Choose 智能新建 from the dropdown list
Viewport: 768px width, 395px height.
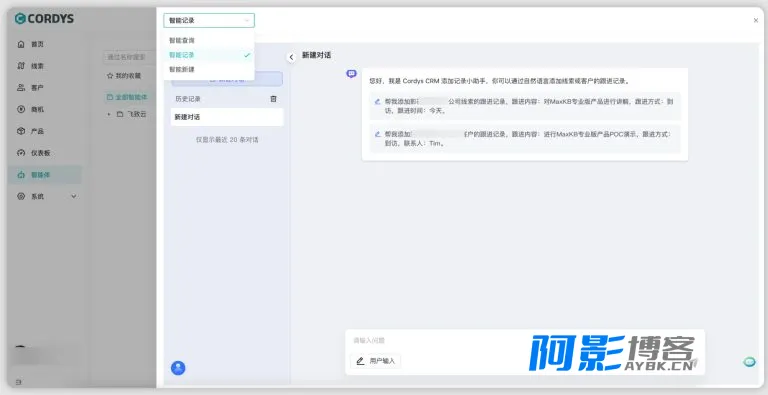209,70
